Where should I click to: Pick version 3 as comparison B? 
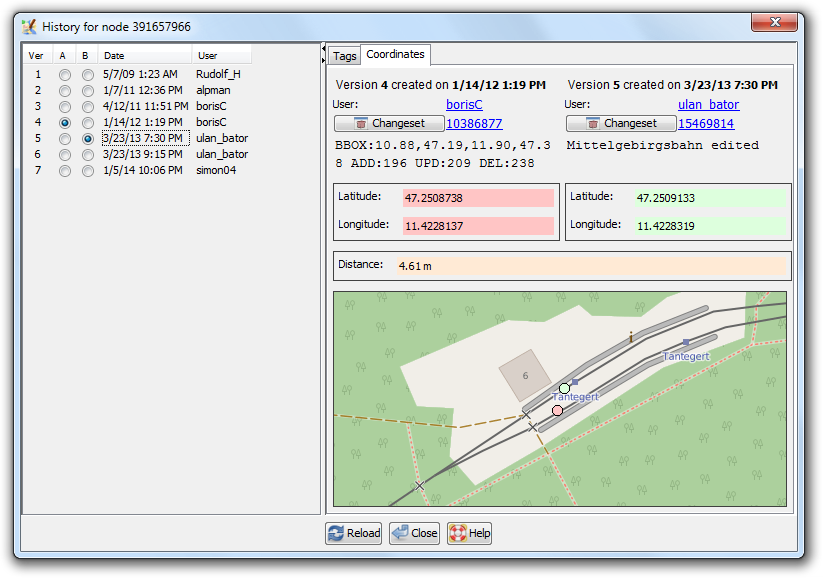click(x=88, y=107)
